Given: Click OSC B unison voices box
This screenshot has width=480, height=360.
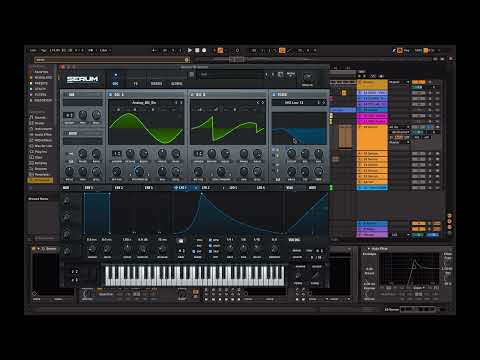Looking at the screenshot, I should pyautogui.click(x=198, y=154).
